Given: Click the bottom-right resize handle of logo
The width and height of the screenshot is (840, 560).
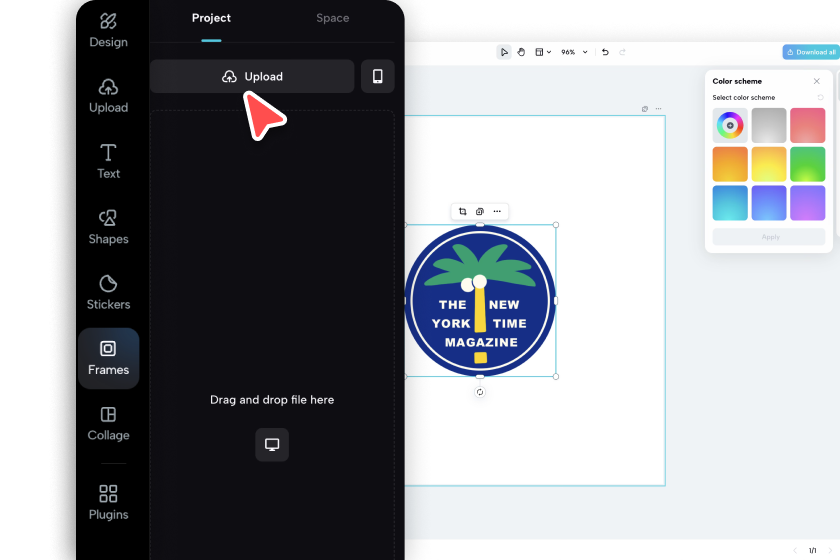Looking at the screenshot, I should 556,377.
